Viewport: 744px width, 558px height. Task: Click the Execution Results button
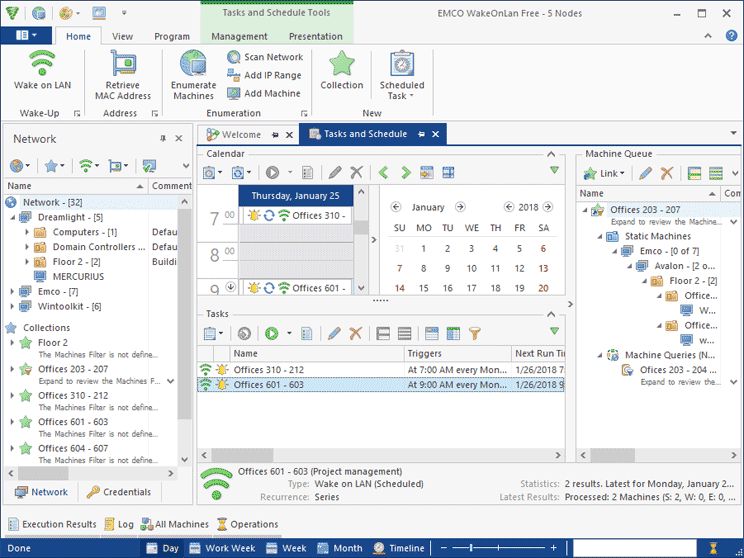tap(52, 524)
